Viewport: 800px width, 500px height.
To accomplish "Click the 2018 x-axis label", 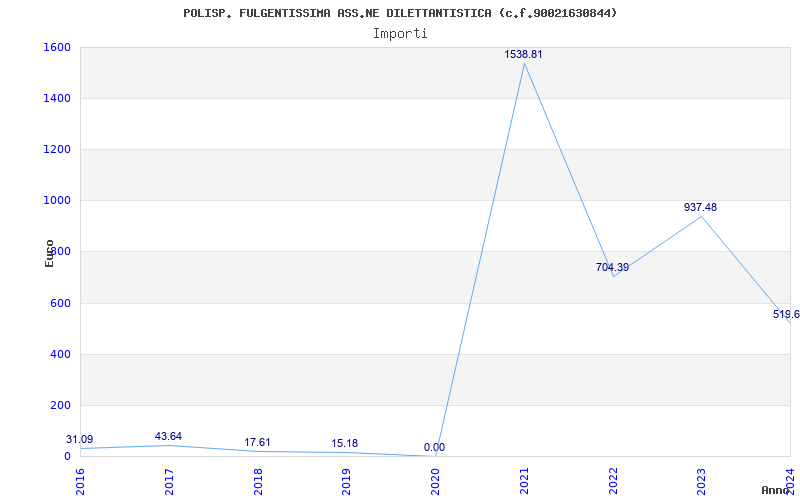I will coord(258,482).
